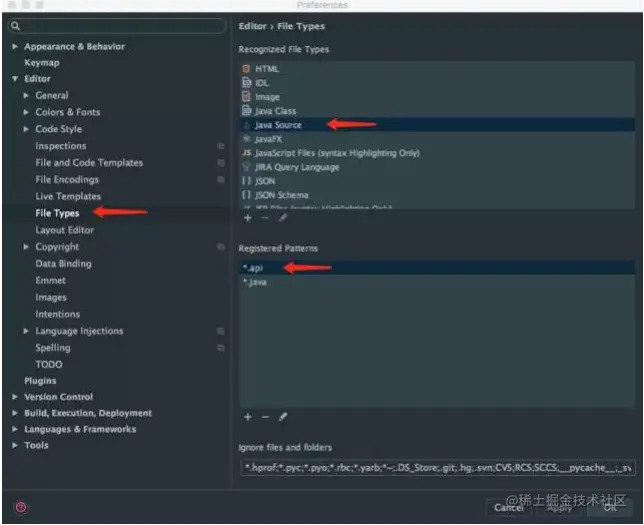Open File and Code Templates
The image size is (644, 525).
coord(89,163)
